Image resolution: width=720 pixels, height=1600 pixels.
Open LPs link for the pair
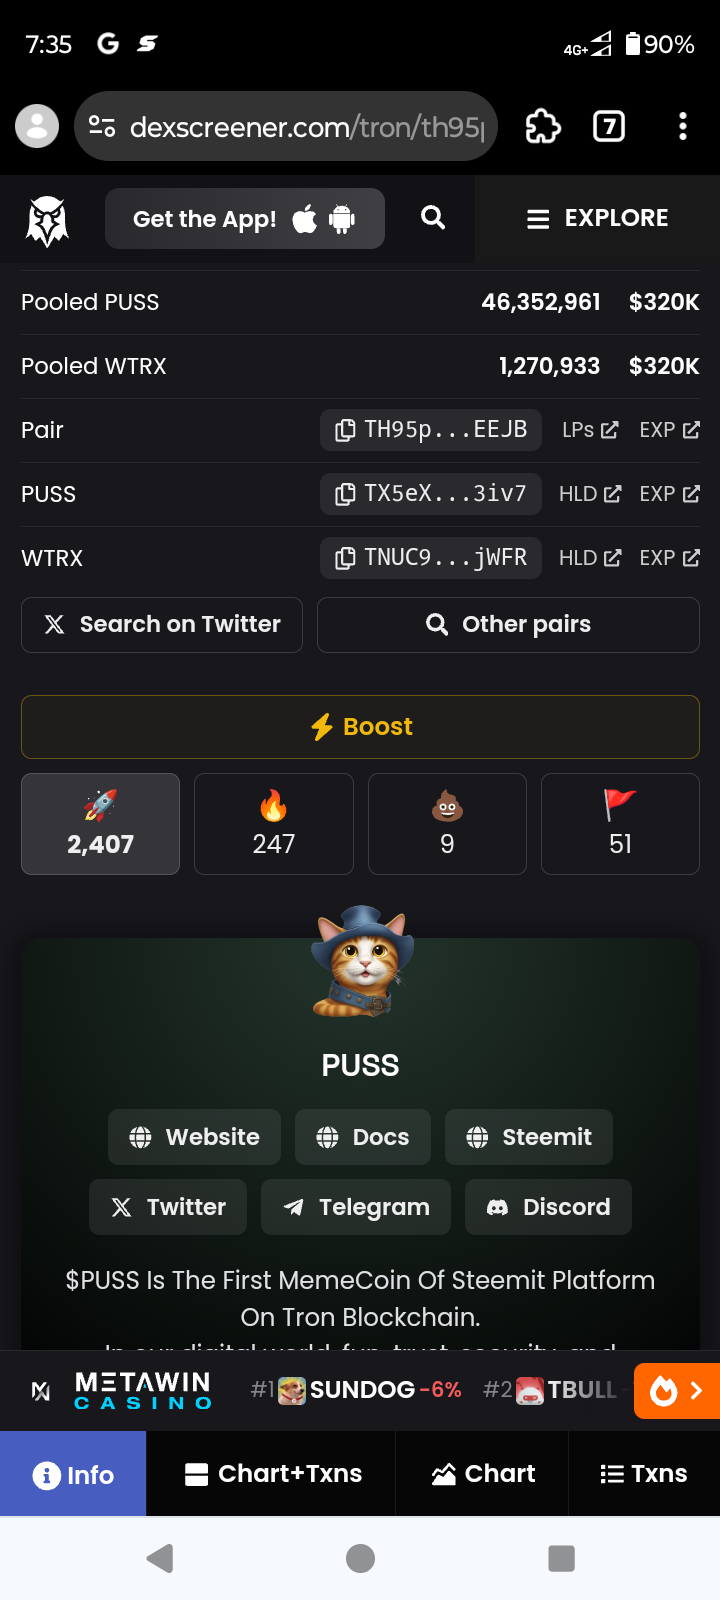(590, 430)
